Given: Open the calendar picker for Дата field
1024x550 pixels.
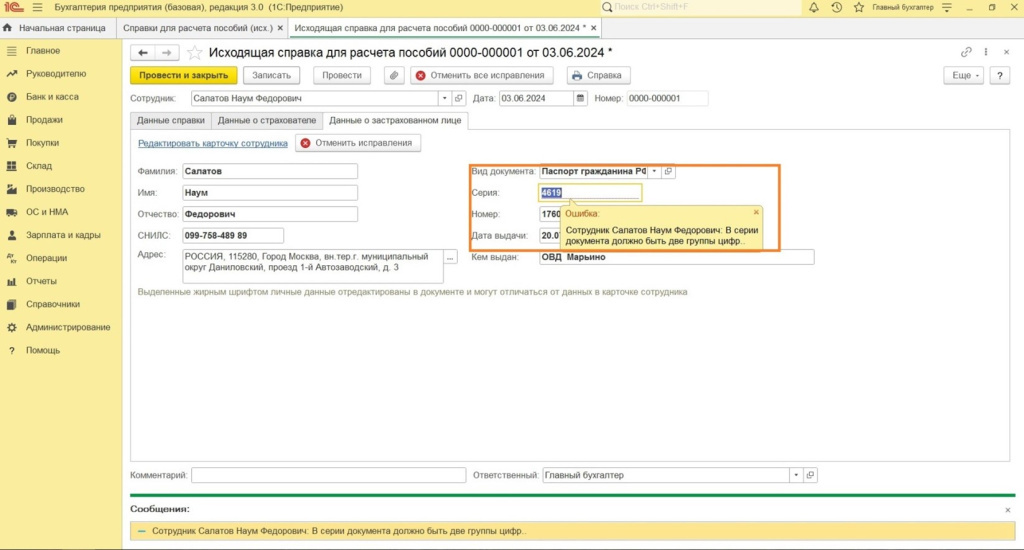Looking at the screenshot, I should [x=580, y=98].
